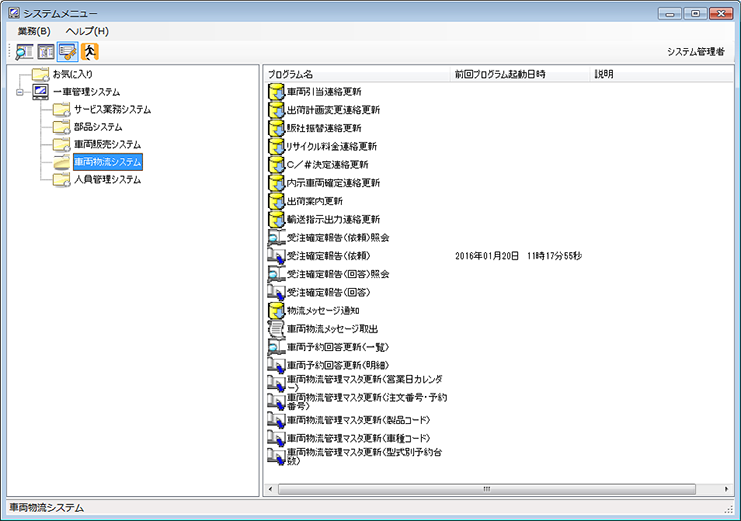Screen dimensions: 741x521
Task: Collapse the 一車管理システム tree node
Action: (20, 92)
